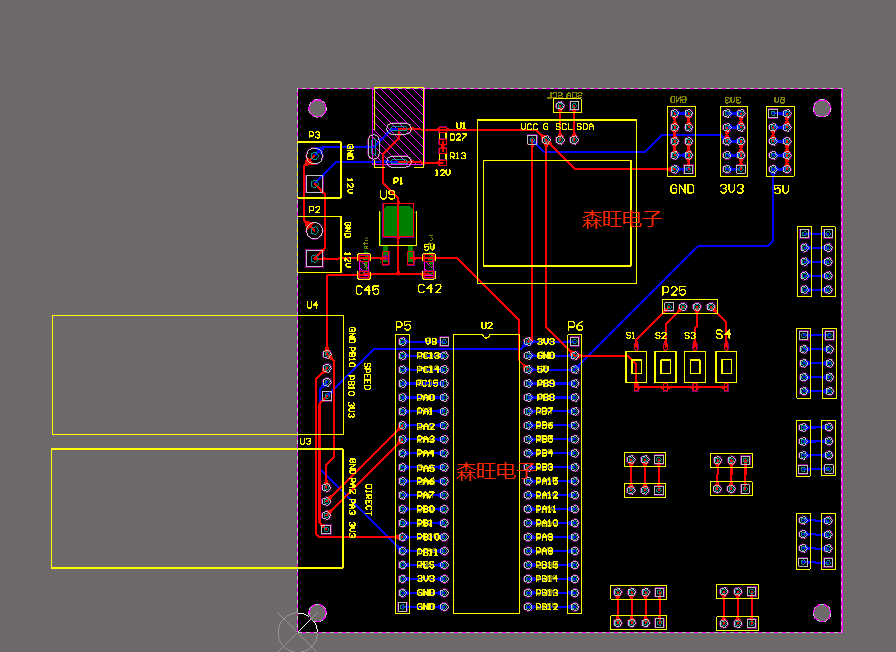
Task: Click the S3 switch designator
Action: pos(690,335)
